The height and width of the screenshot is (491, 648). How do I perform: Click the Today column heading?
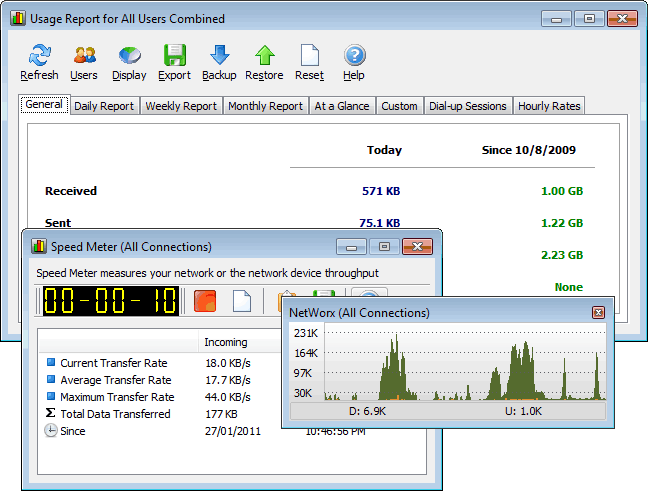coord(384,150)
